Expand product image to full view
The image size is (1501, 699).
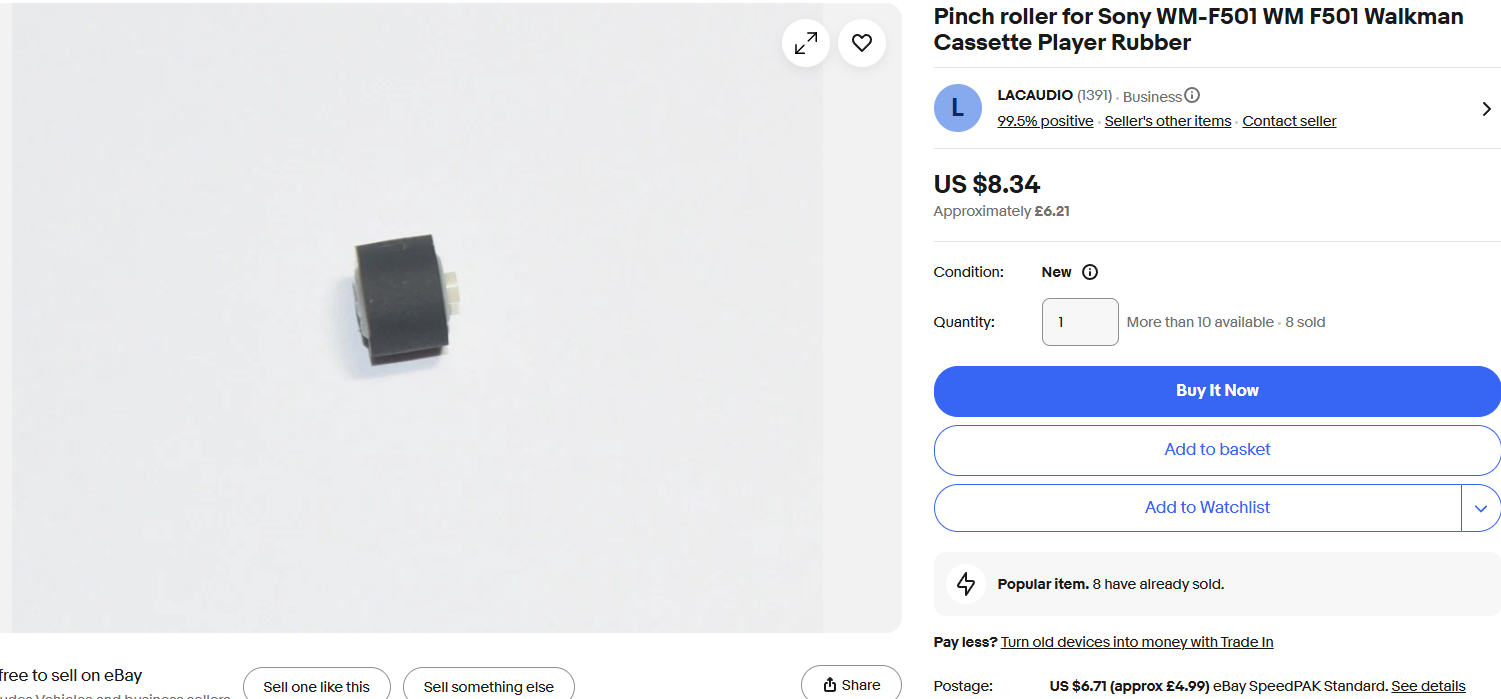805,43
